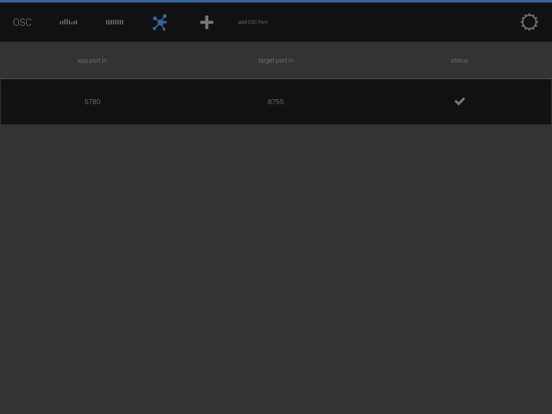552x414 pixels.
Task: Click empty gray panel below port row
Action: coord(276,269)
